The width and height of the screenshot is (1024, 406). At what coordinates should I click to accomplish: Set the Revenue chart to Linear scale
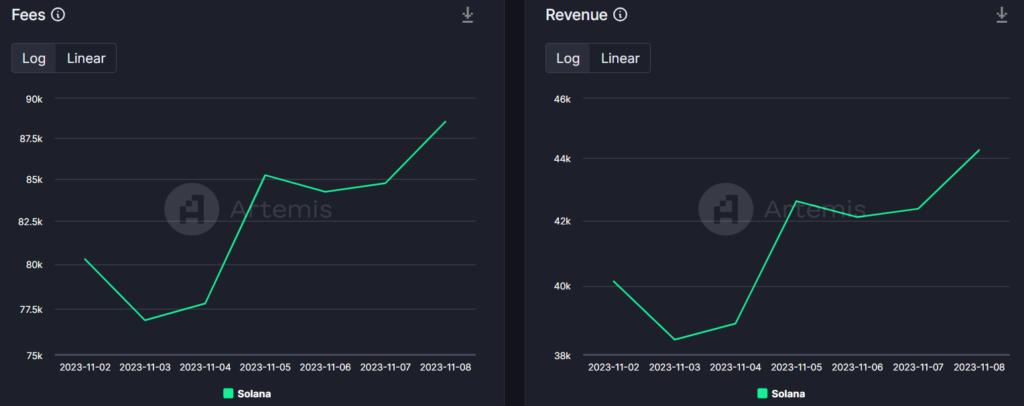(x=620, y=58)
